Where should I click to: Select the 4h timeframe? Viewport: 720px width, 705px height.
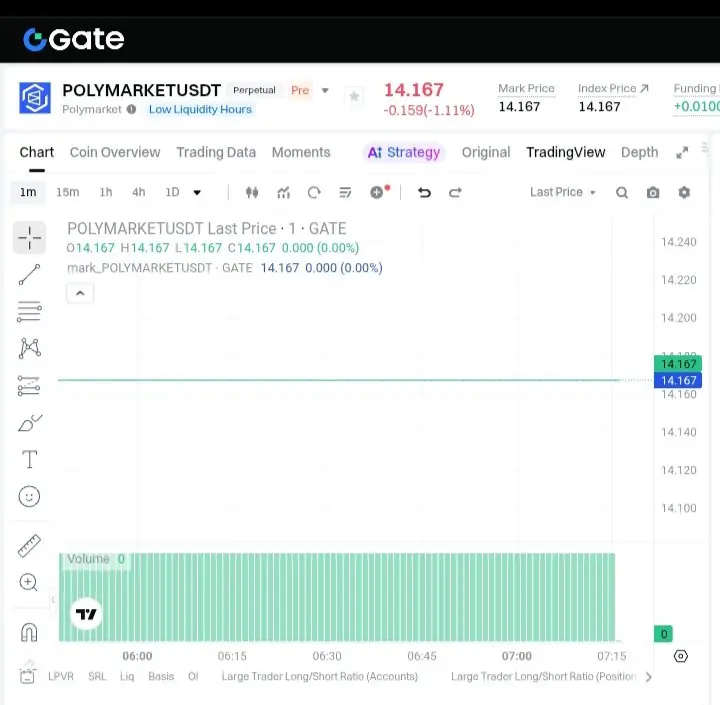click(x=139, y=192)
